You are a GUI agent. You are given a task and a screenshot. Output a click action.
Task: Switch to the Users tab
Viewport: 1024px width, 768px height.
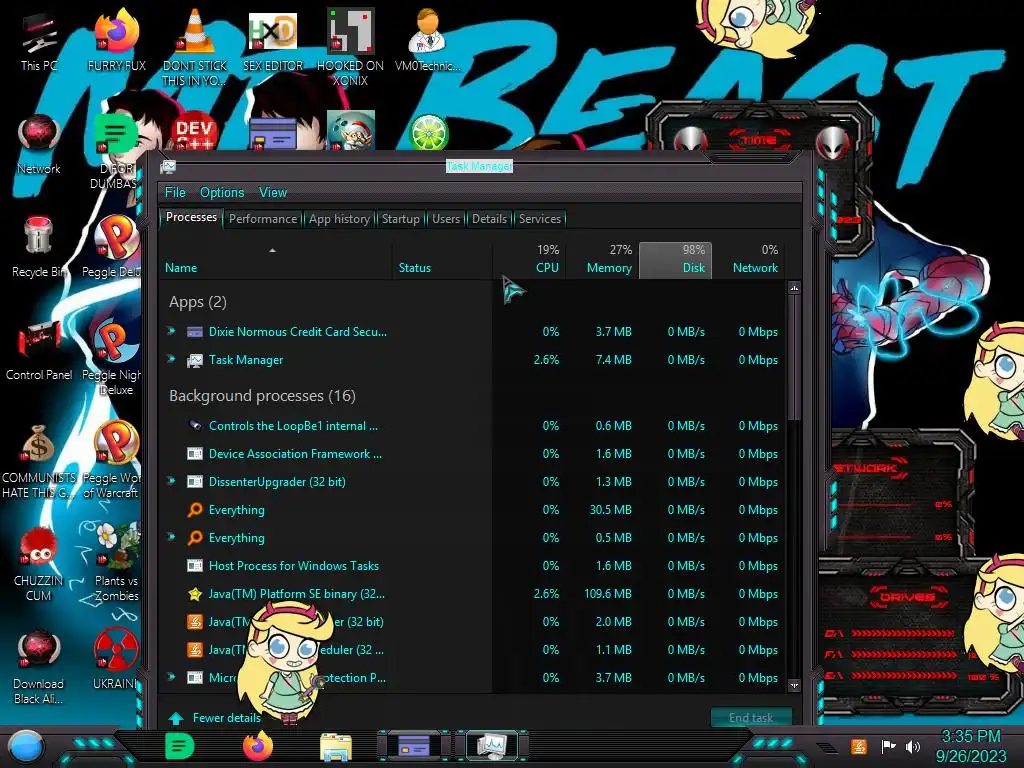pos(446,219)
